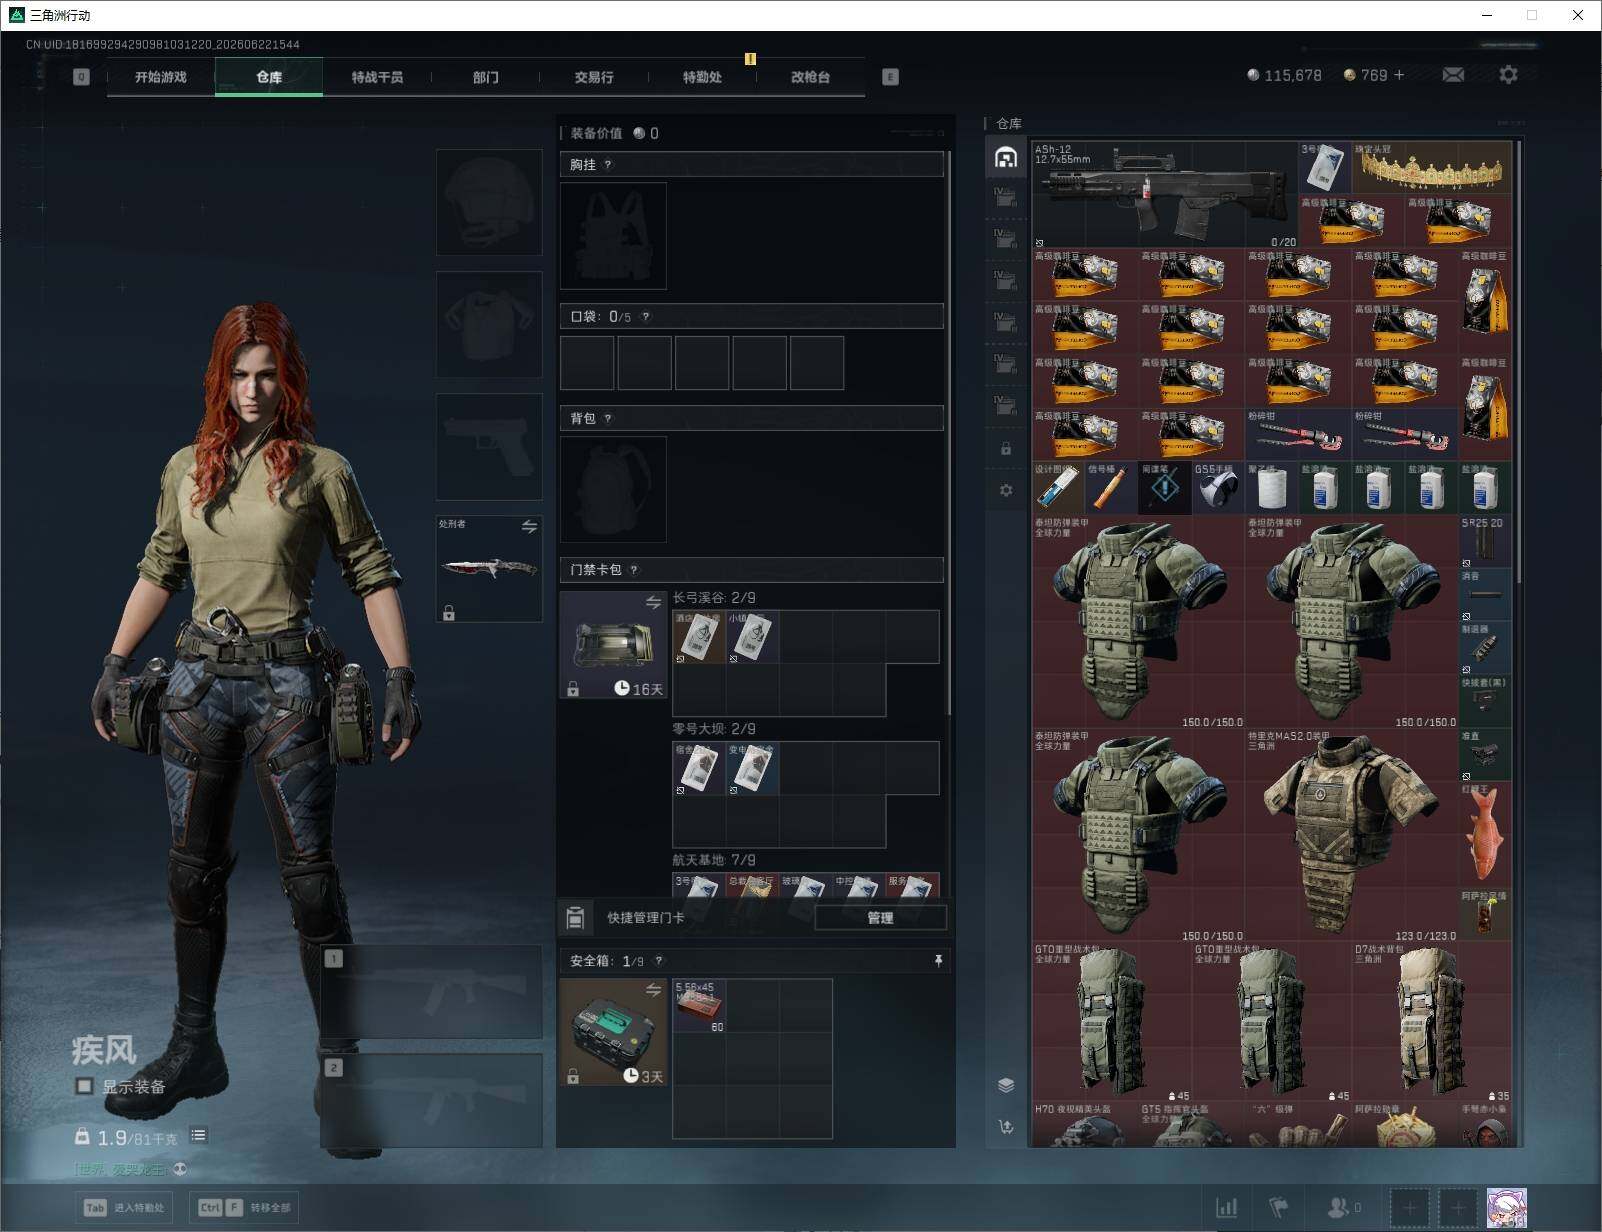
Task: Swap the keycard case with its arrows
Action: [x=653, y=602]
